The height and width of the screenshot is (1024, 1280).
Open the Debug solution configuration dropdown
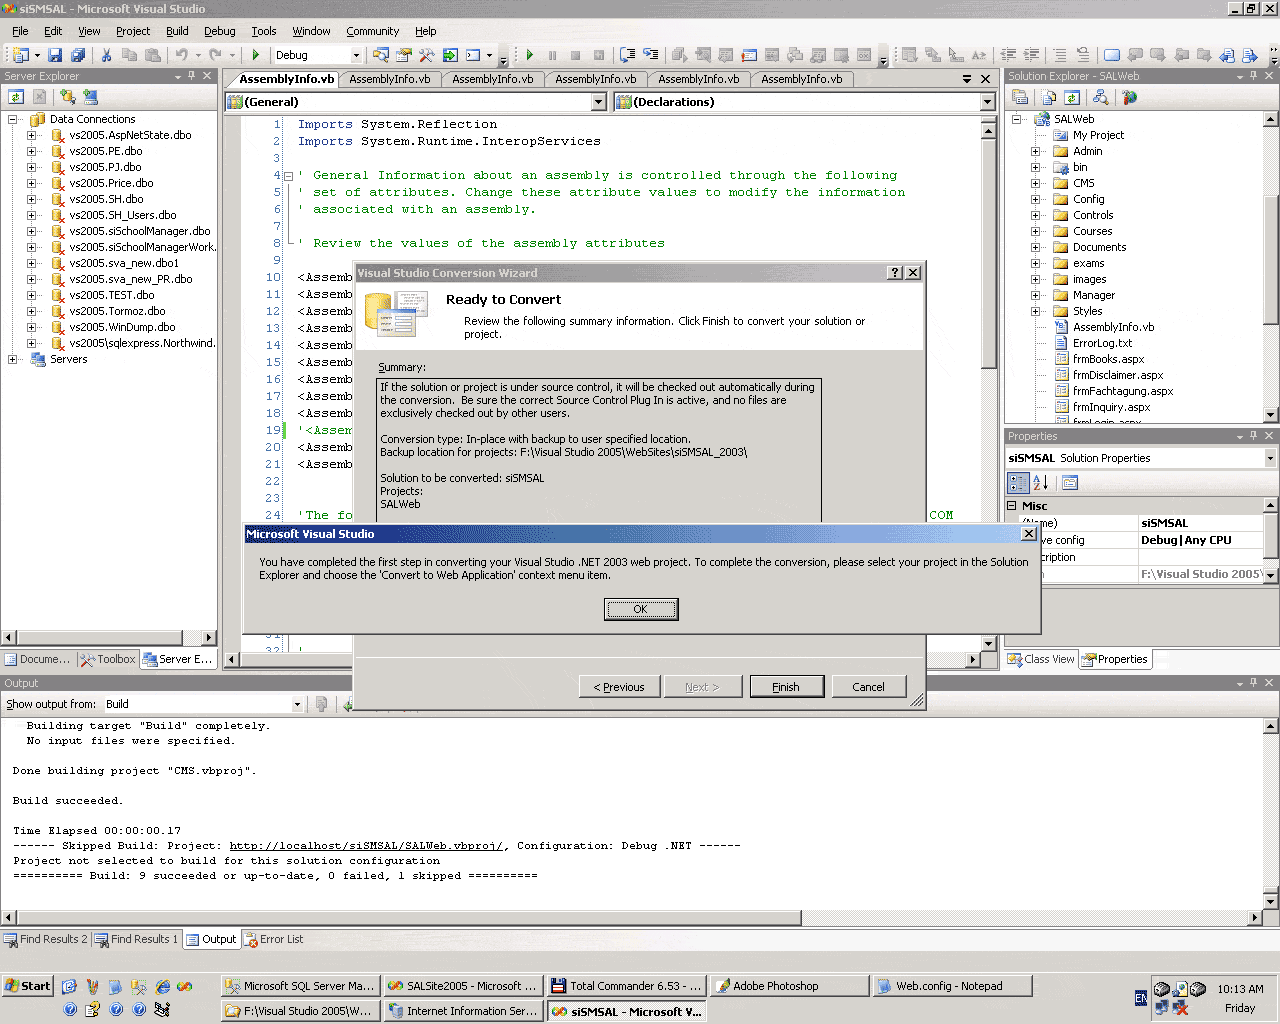point(355,55)
